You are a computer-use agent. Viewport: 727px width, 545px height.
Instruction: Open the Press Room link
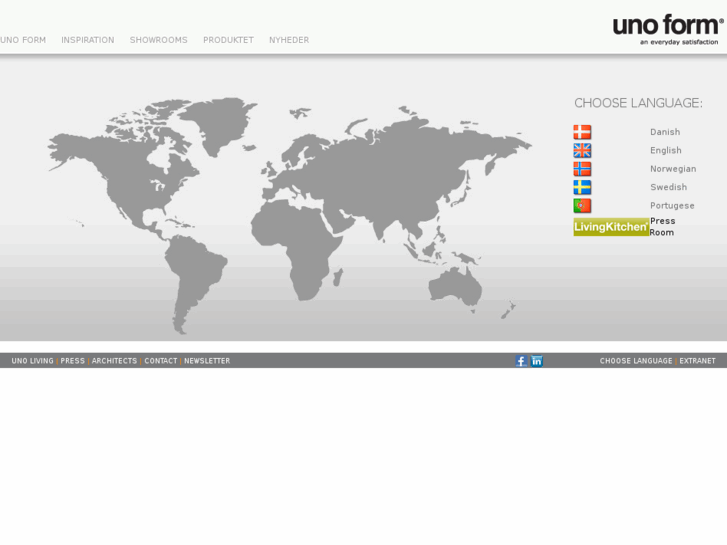pyautogui.click(x=662, y=227)
